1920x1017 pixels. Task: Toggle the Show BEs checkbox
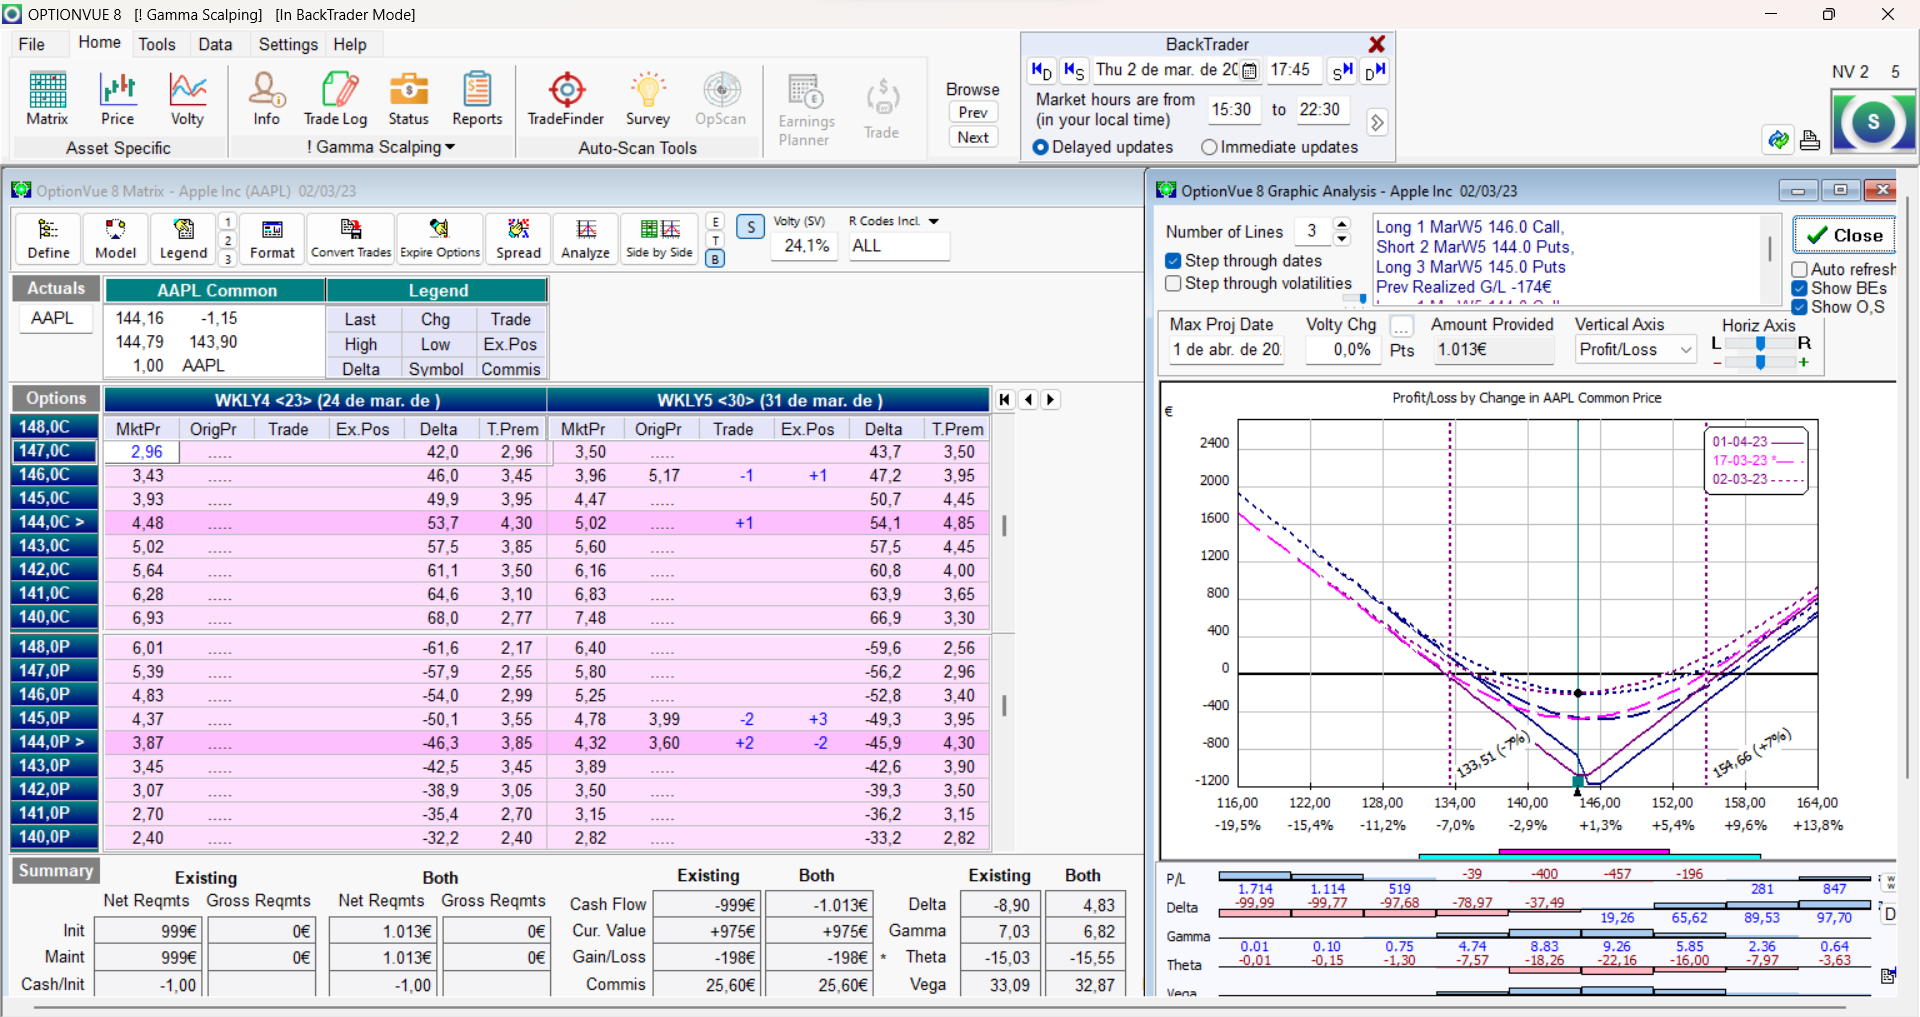(x=1799, y=289)
